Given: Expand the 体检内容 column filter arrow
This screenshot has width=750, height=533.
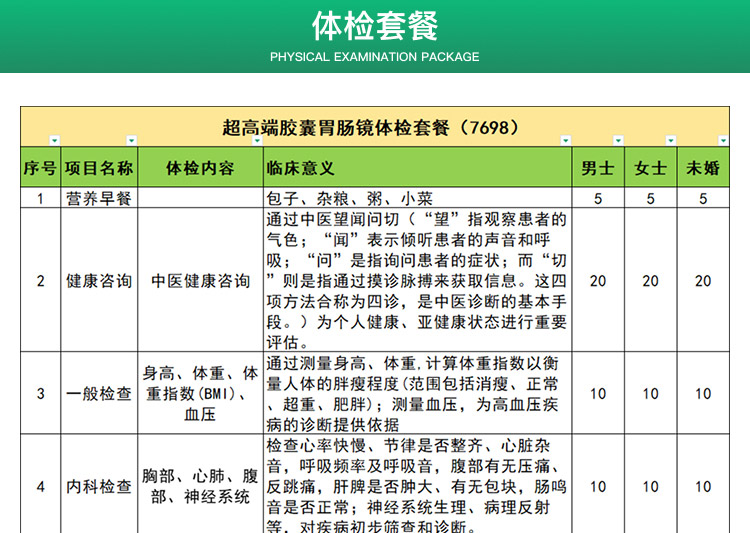Looking at the screenshot, I should (x=256, y=142).
